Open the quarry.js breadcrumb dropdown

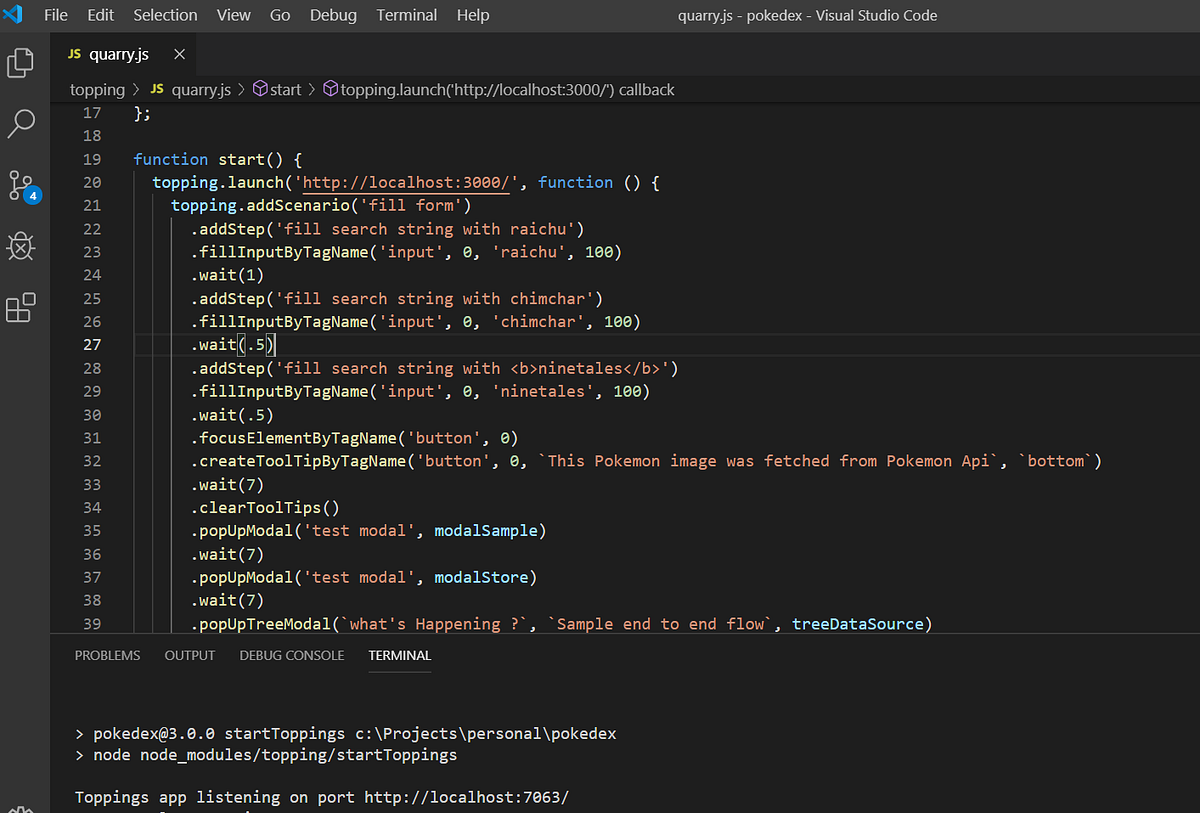tap(201, 89)
